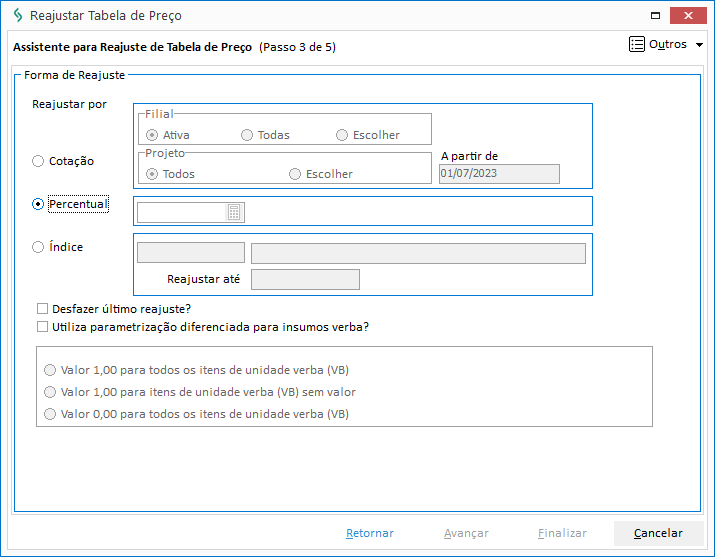Enable Desfazer último reajuste checkbox
Screen dimensions: 715x557
42,309
